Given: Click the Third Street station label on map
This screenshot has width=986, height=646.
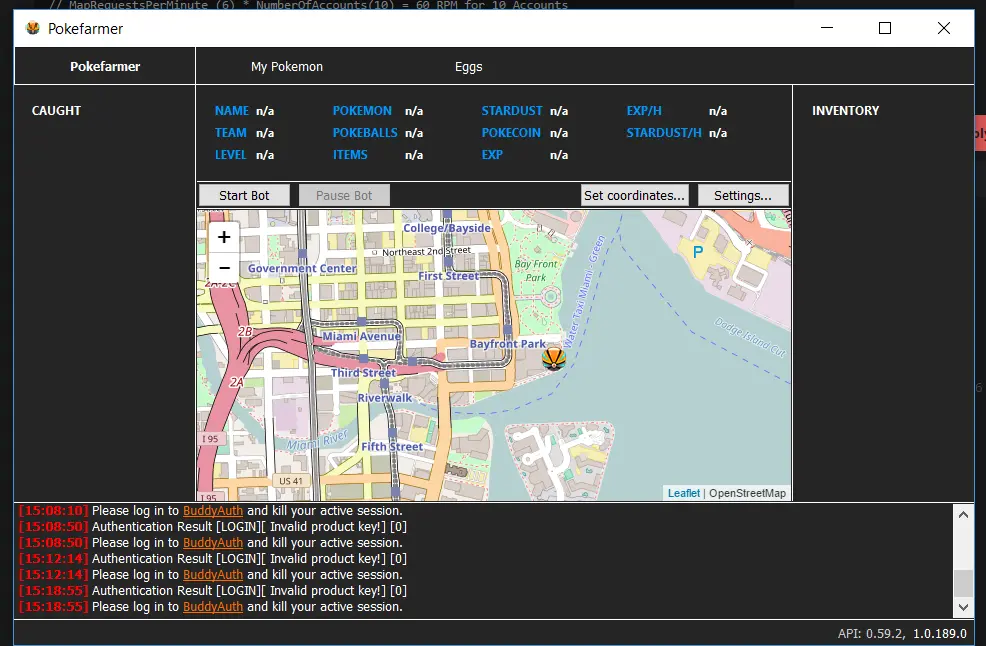Looking at the screenshot, I should coord(363,373).
